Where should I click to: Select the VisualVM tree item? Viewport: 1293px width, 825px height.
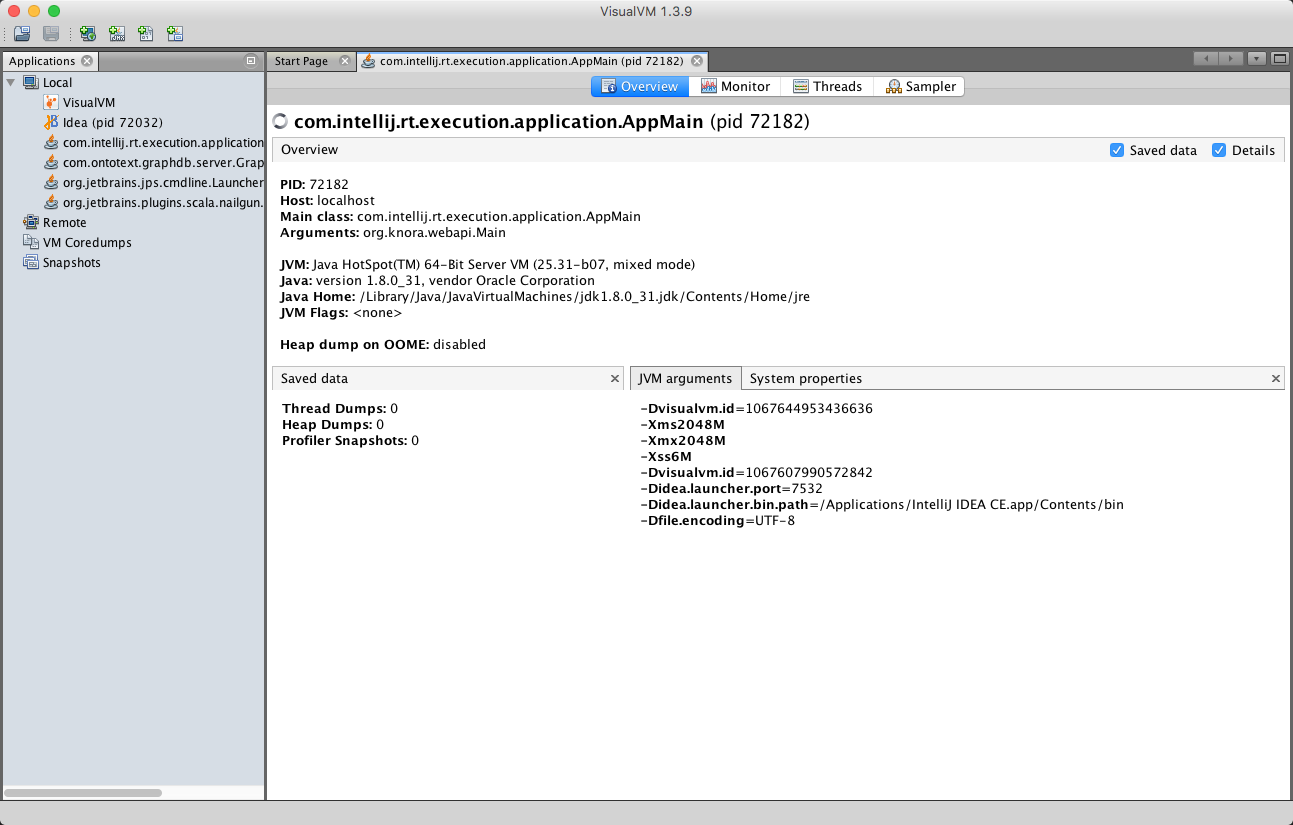[x=89, y=102]
